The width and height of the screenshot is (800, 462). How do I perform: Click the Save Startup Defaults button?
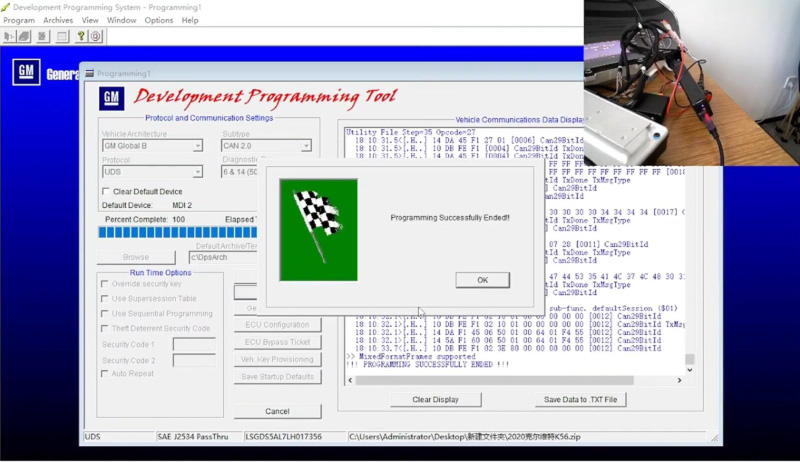pos(277,377)
